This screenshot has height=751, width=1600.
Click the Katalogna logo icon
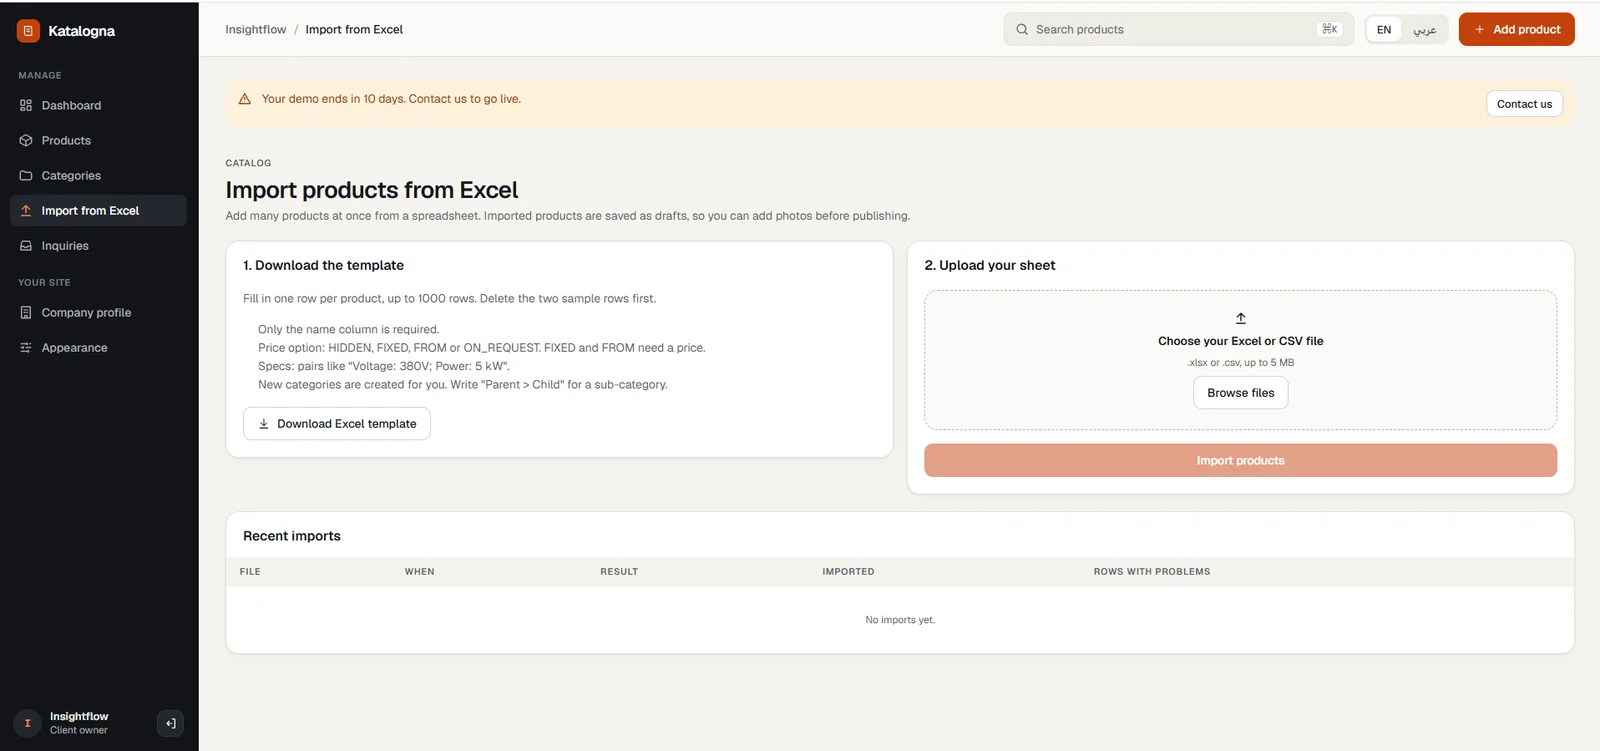28,31
